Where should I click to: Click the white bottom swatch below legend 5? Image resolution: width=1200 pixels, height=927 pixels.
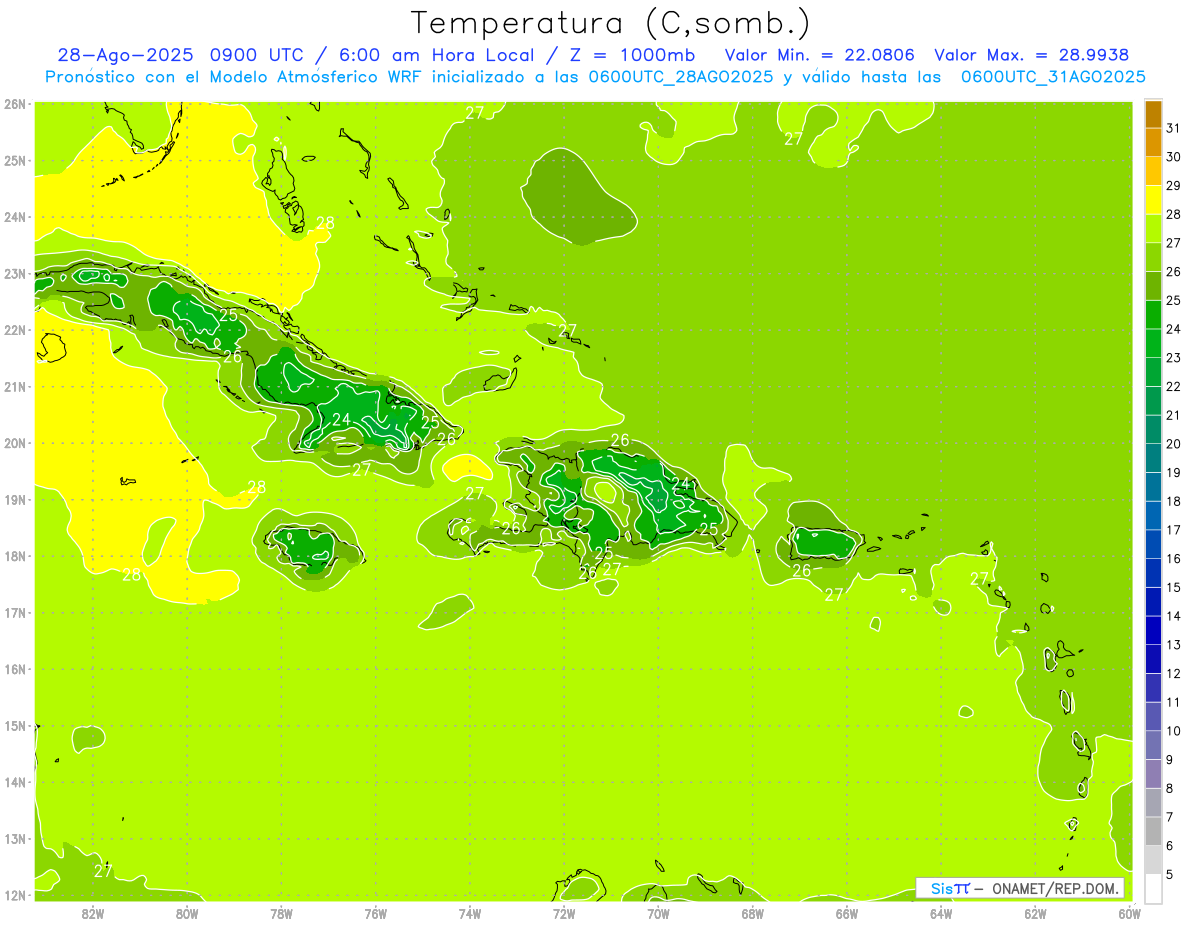(x=1153, y=888)
